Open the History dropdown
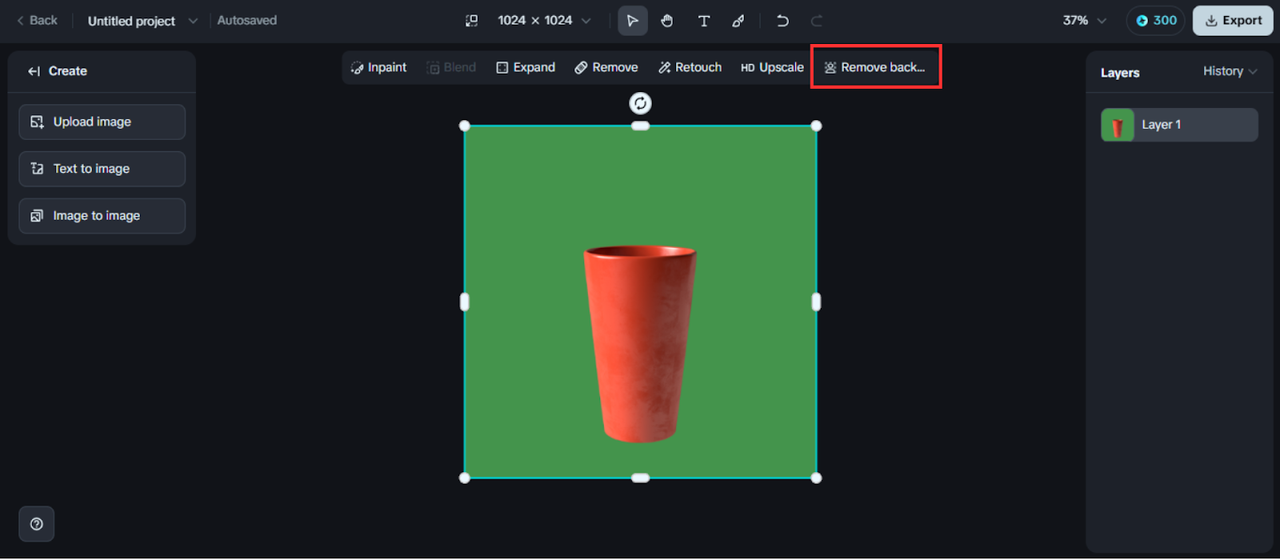Viewport: 1280px width, 560px height. (x=1230, y=71)
